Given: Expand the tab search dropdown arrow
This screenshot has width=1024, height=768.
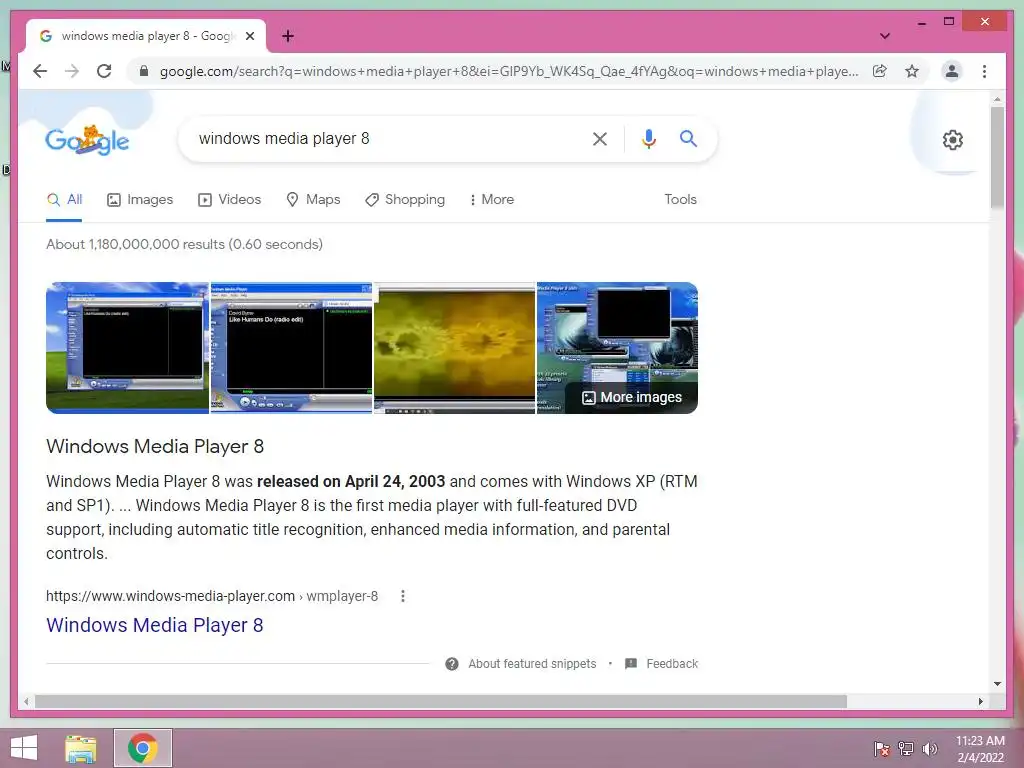Looking at the screenshot, I should coord(885,36).
